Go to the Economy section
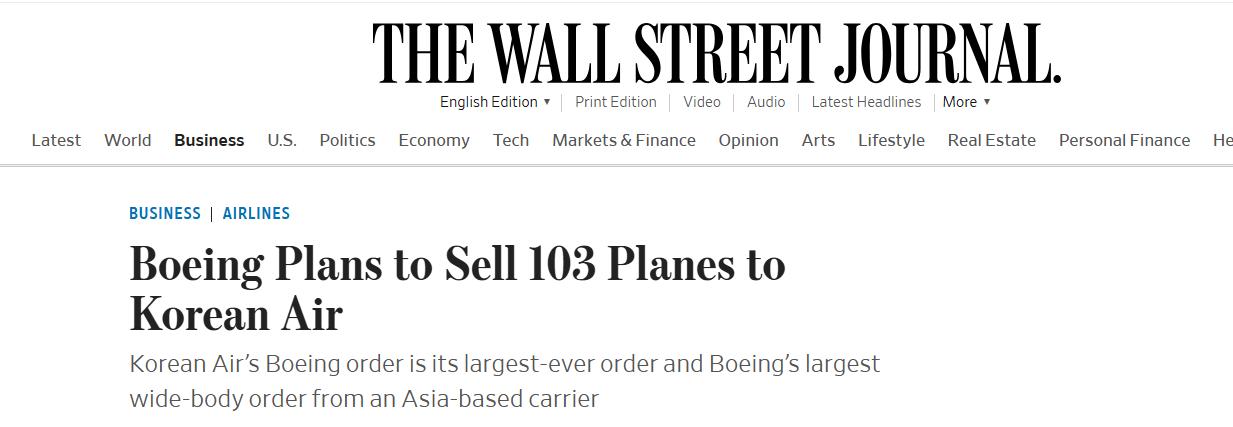The width and height of the screenshot is (1233, 427). (x=434, y=140)
